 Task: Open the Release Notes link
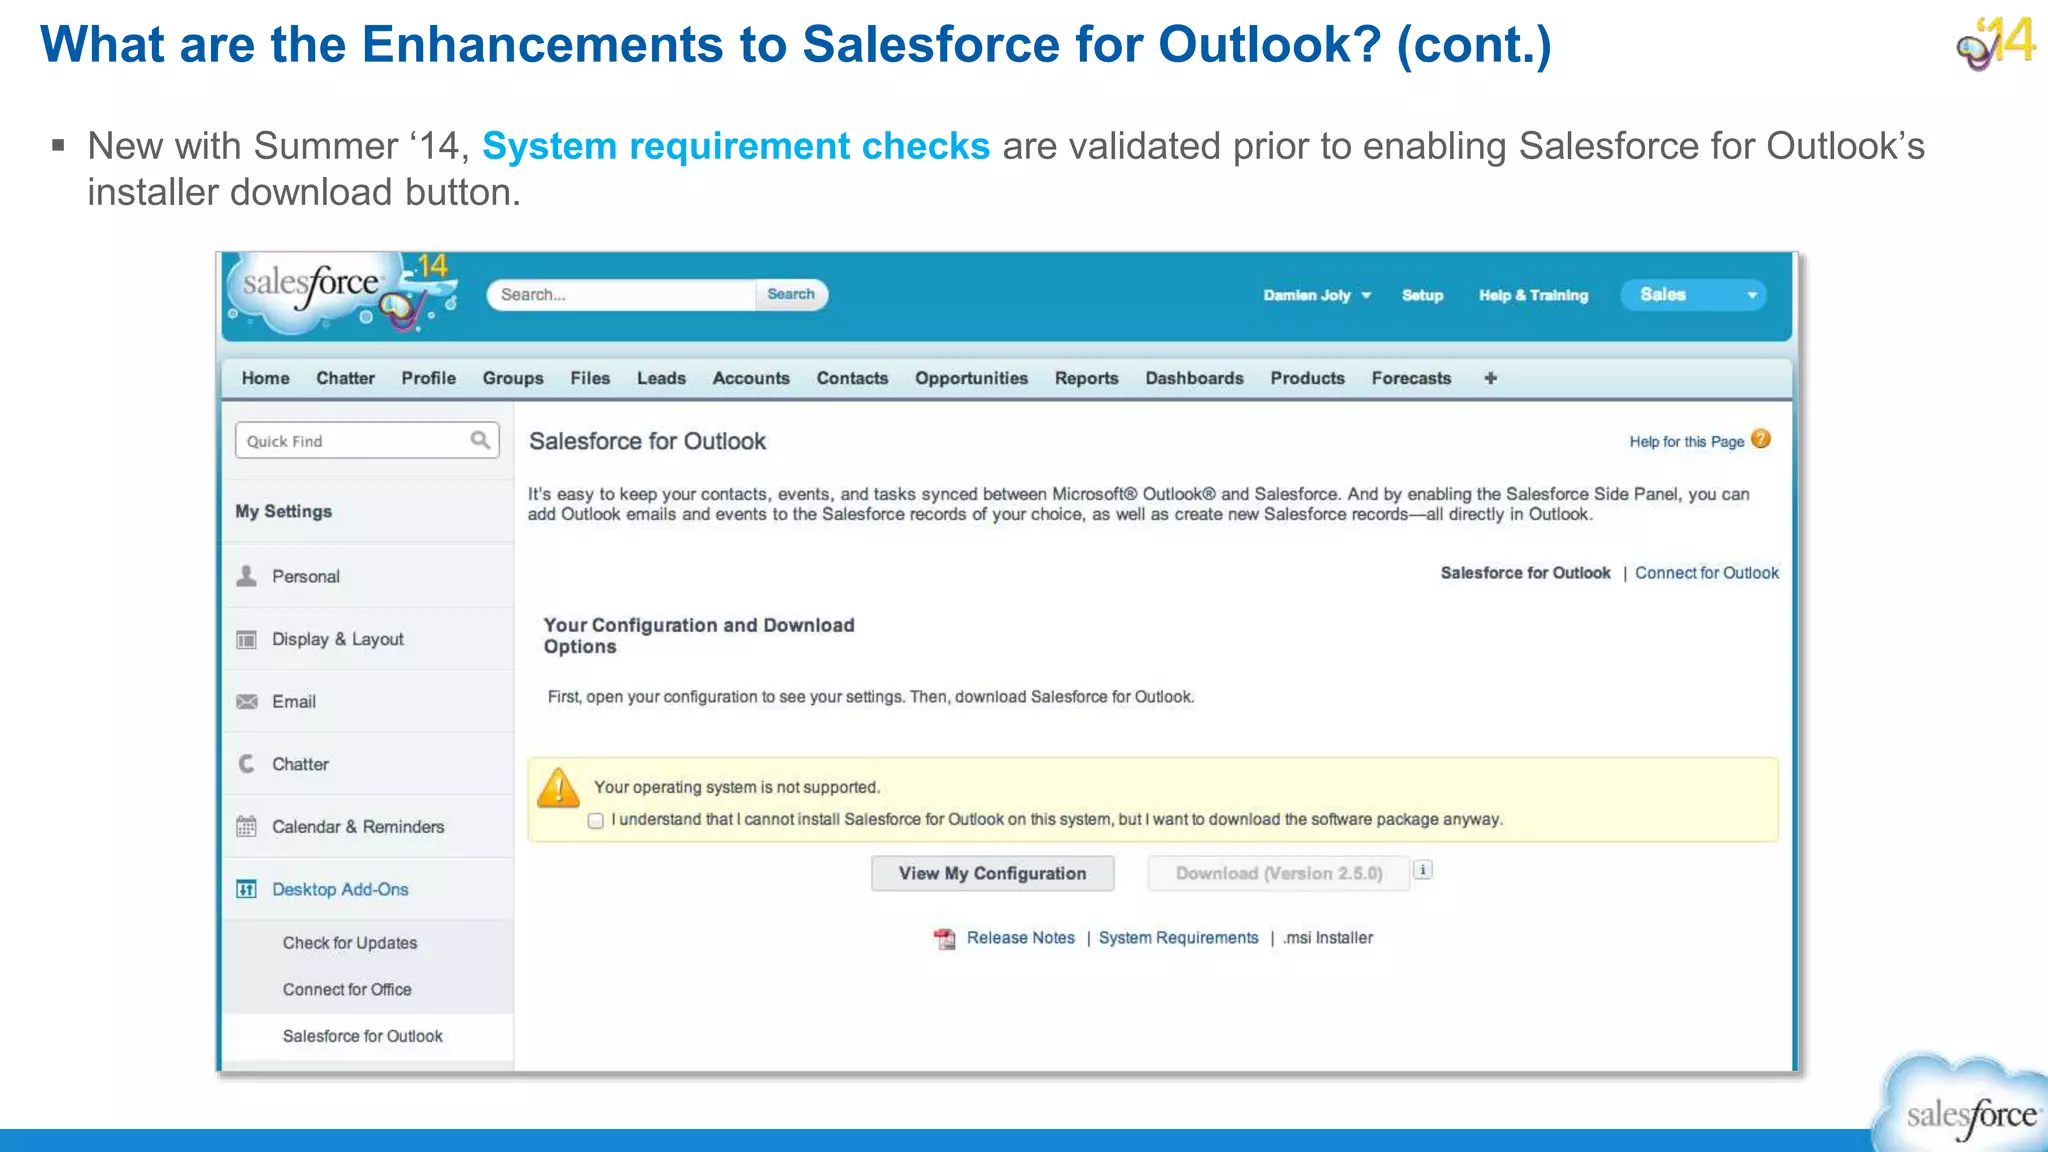(1020, 938)
